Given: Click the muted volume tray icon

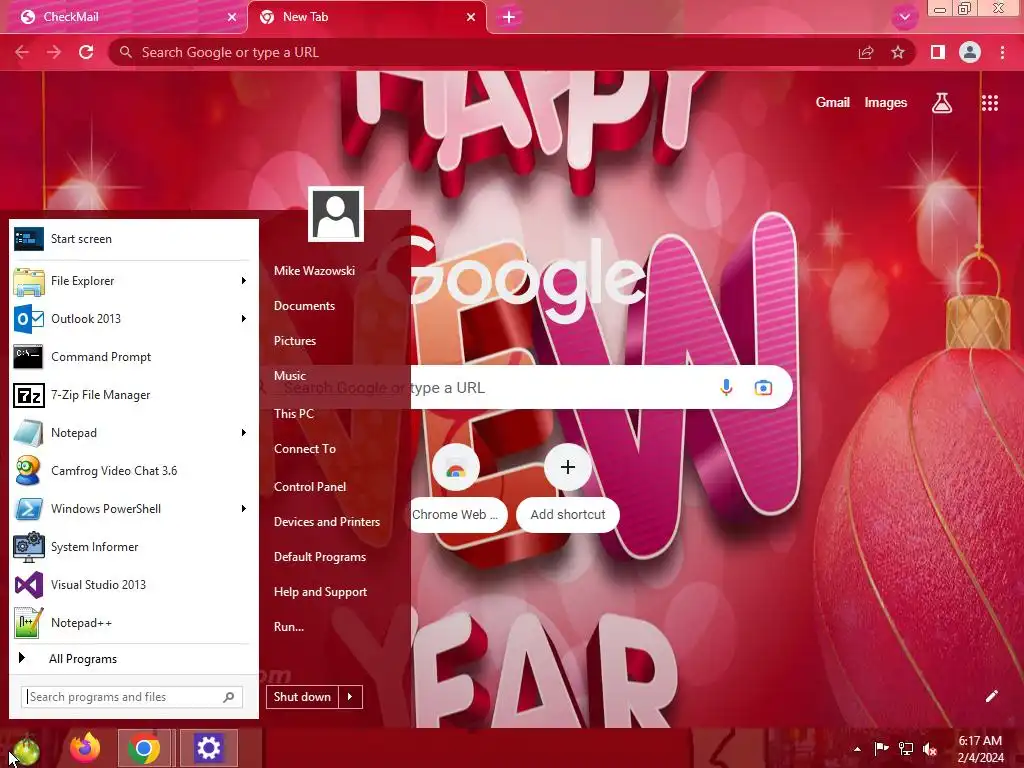Looking at the screenshot, I should pos(930,748).
